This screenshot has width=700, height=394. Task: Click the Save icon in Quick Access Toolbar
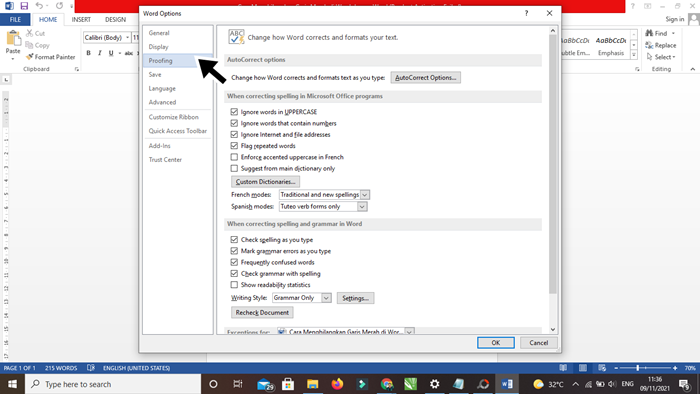point(24,6)
